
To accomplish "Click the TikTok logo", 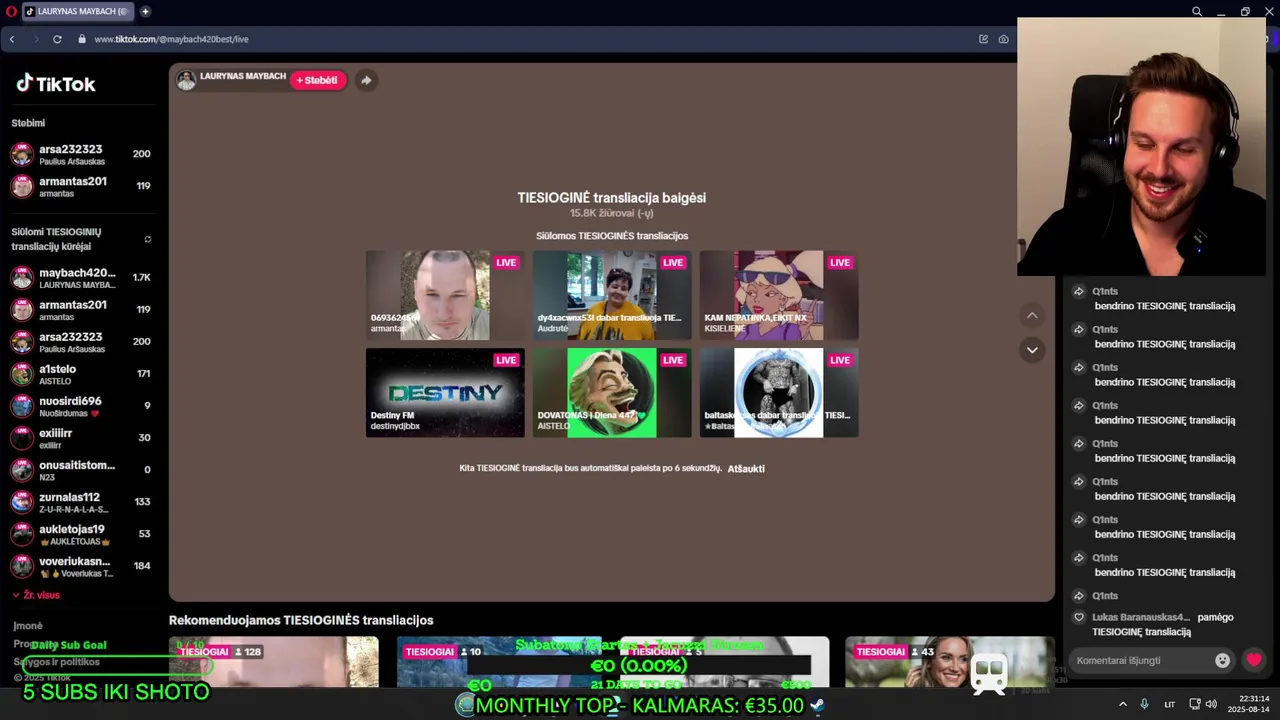I will click(x=55, y=84).
